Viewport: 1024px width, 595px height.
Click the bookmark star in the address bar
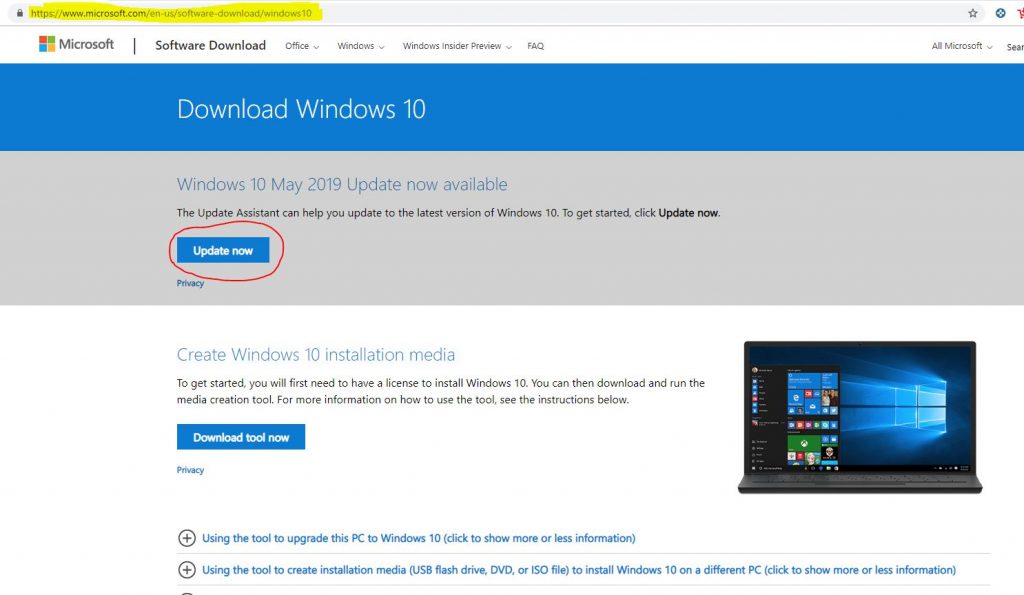coord(973,13)
